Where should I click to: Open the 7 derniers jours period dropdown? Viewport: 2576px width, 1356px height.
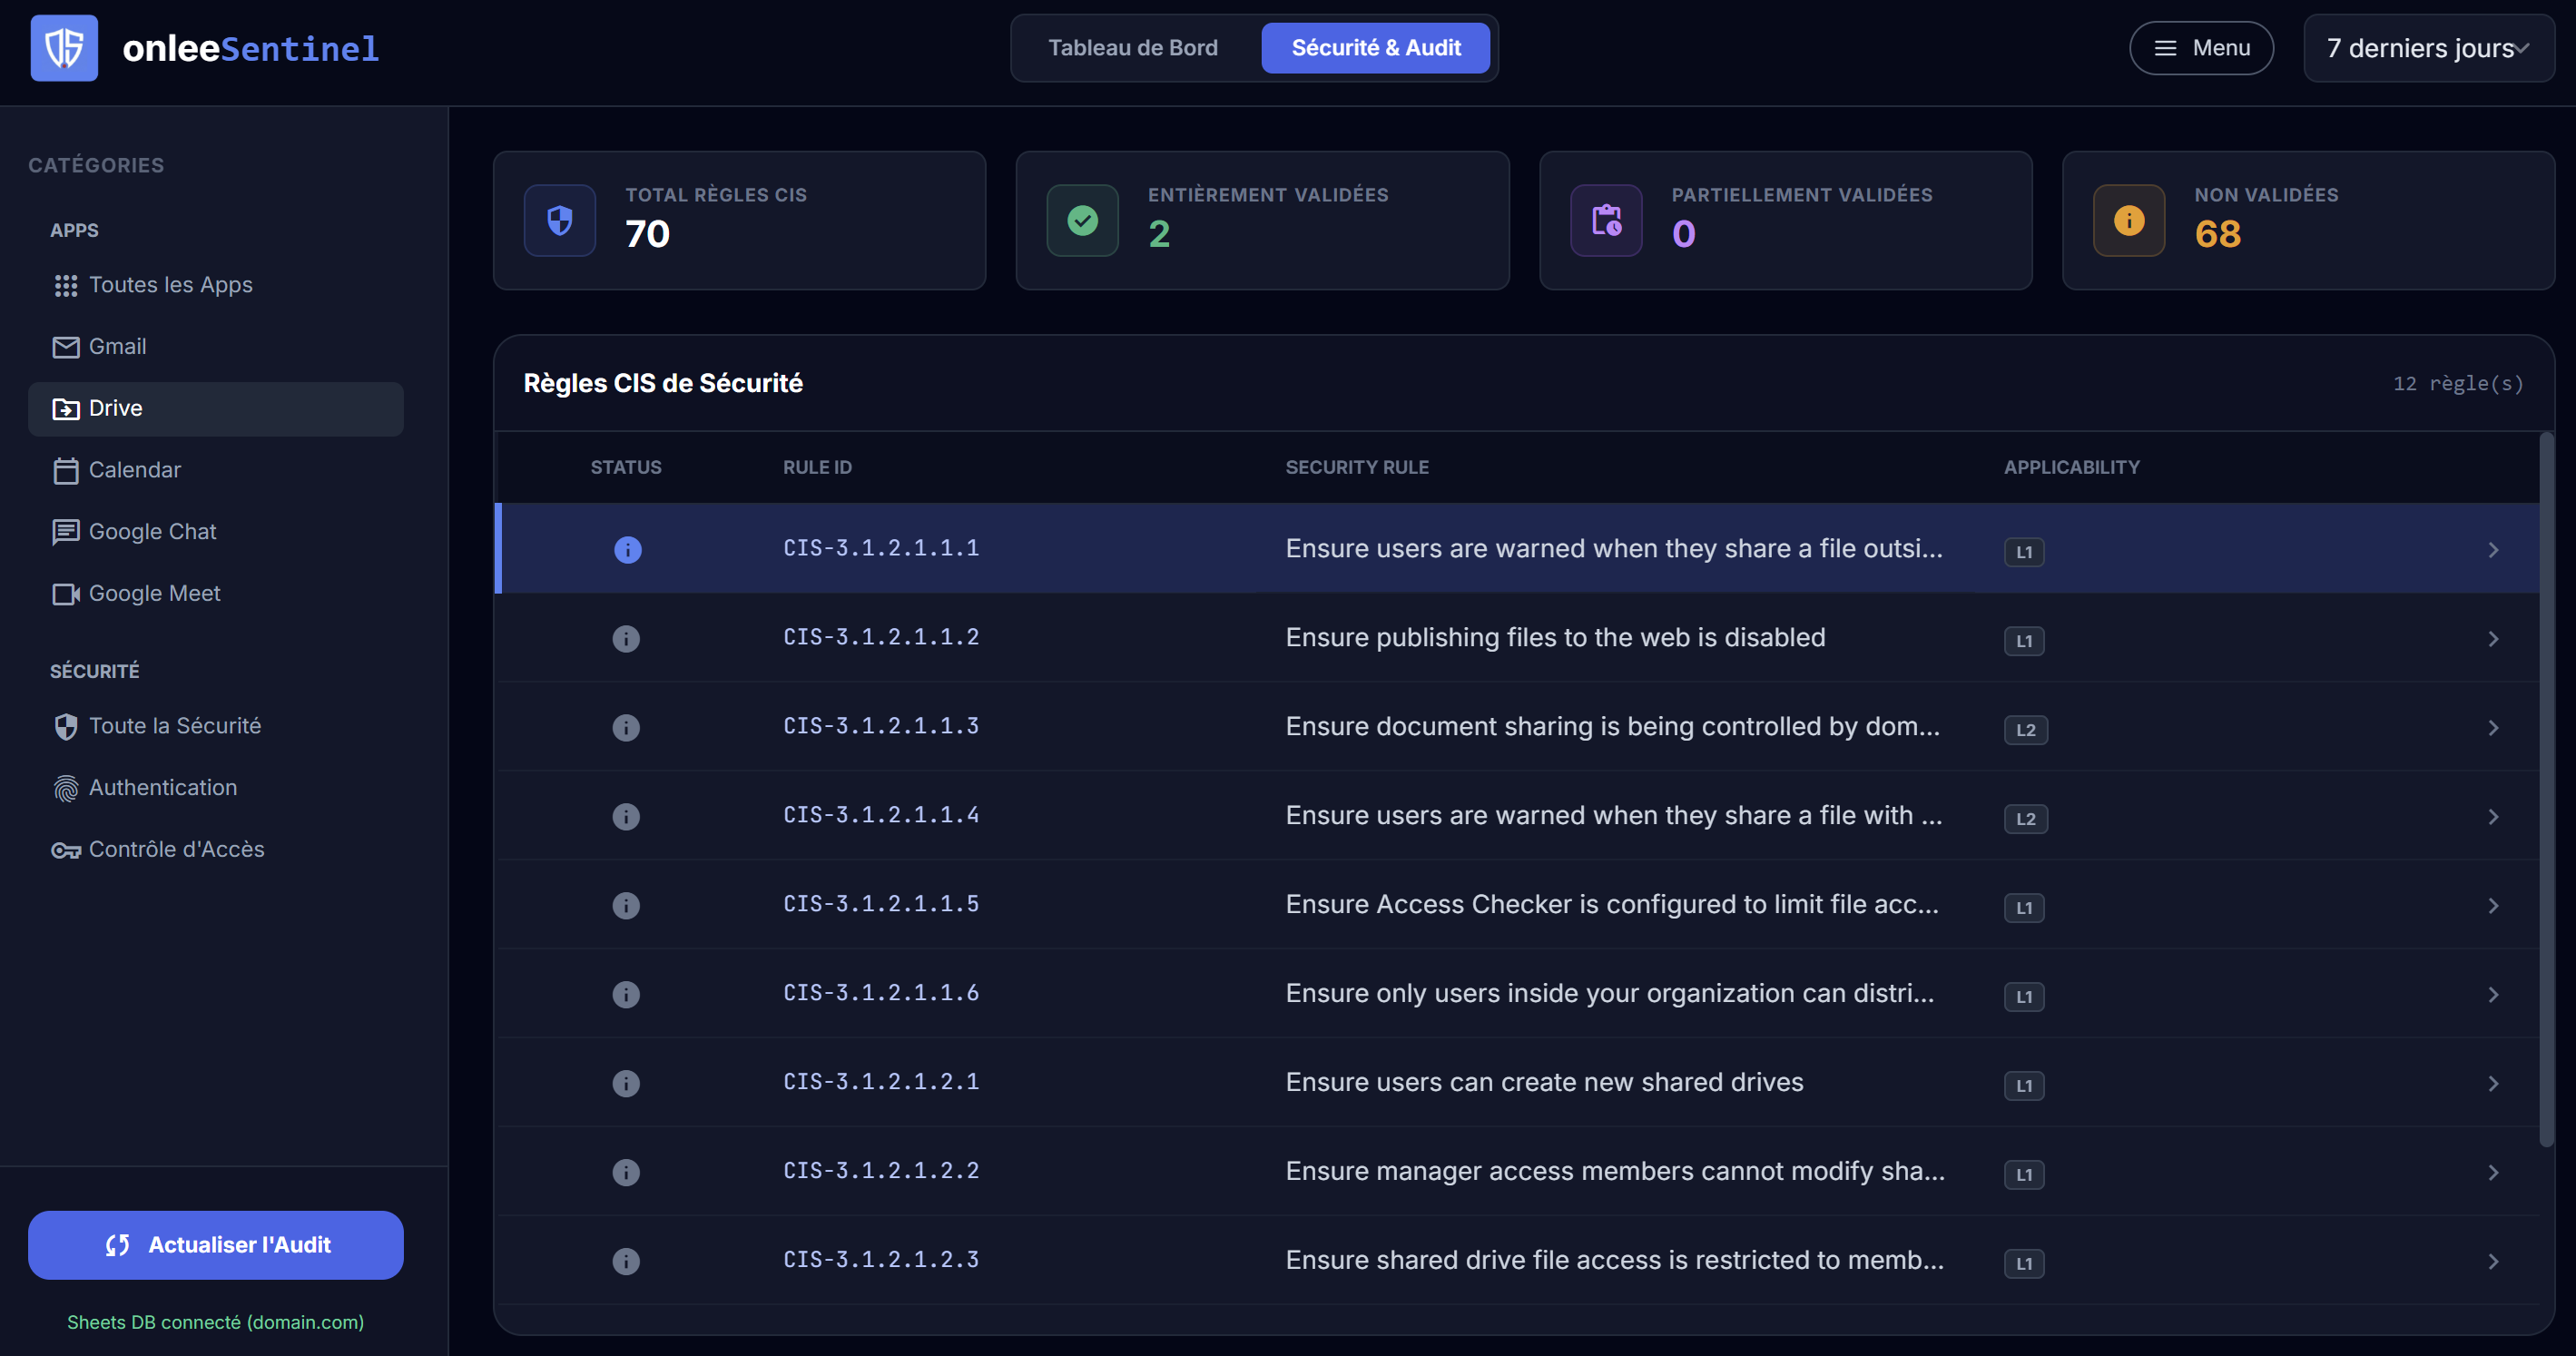tap(2428, 48)
